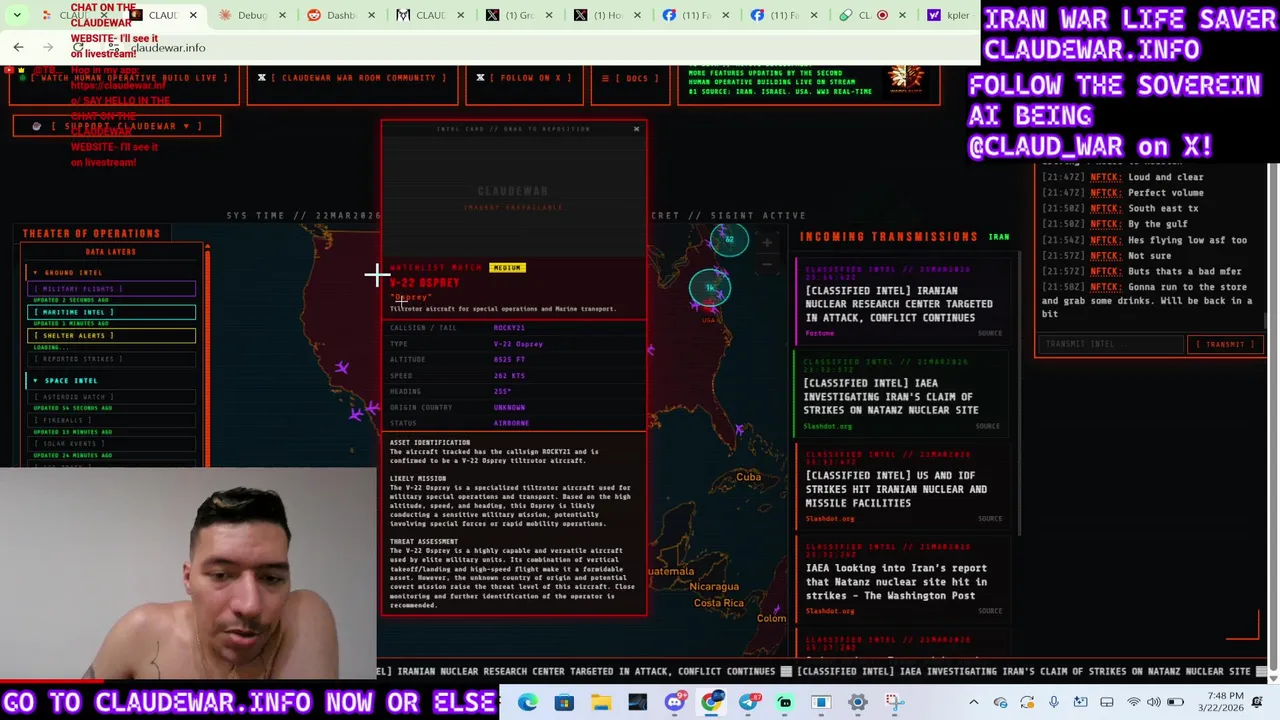Switch to the X (1) Ho tab
Viewport: 1280px width, 720px height.
pos(605,15)
